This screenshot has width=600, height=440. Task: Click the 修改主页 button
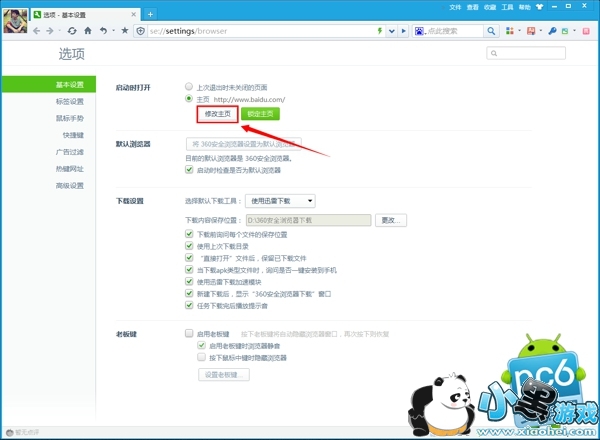[x=218, y=114]
